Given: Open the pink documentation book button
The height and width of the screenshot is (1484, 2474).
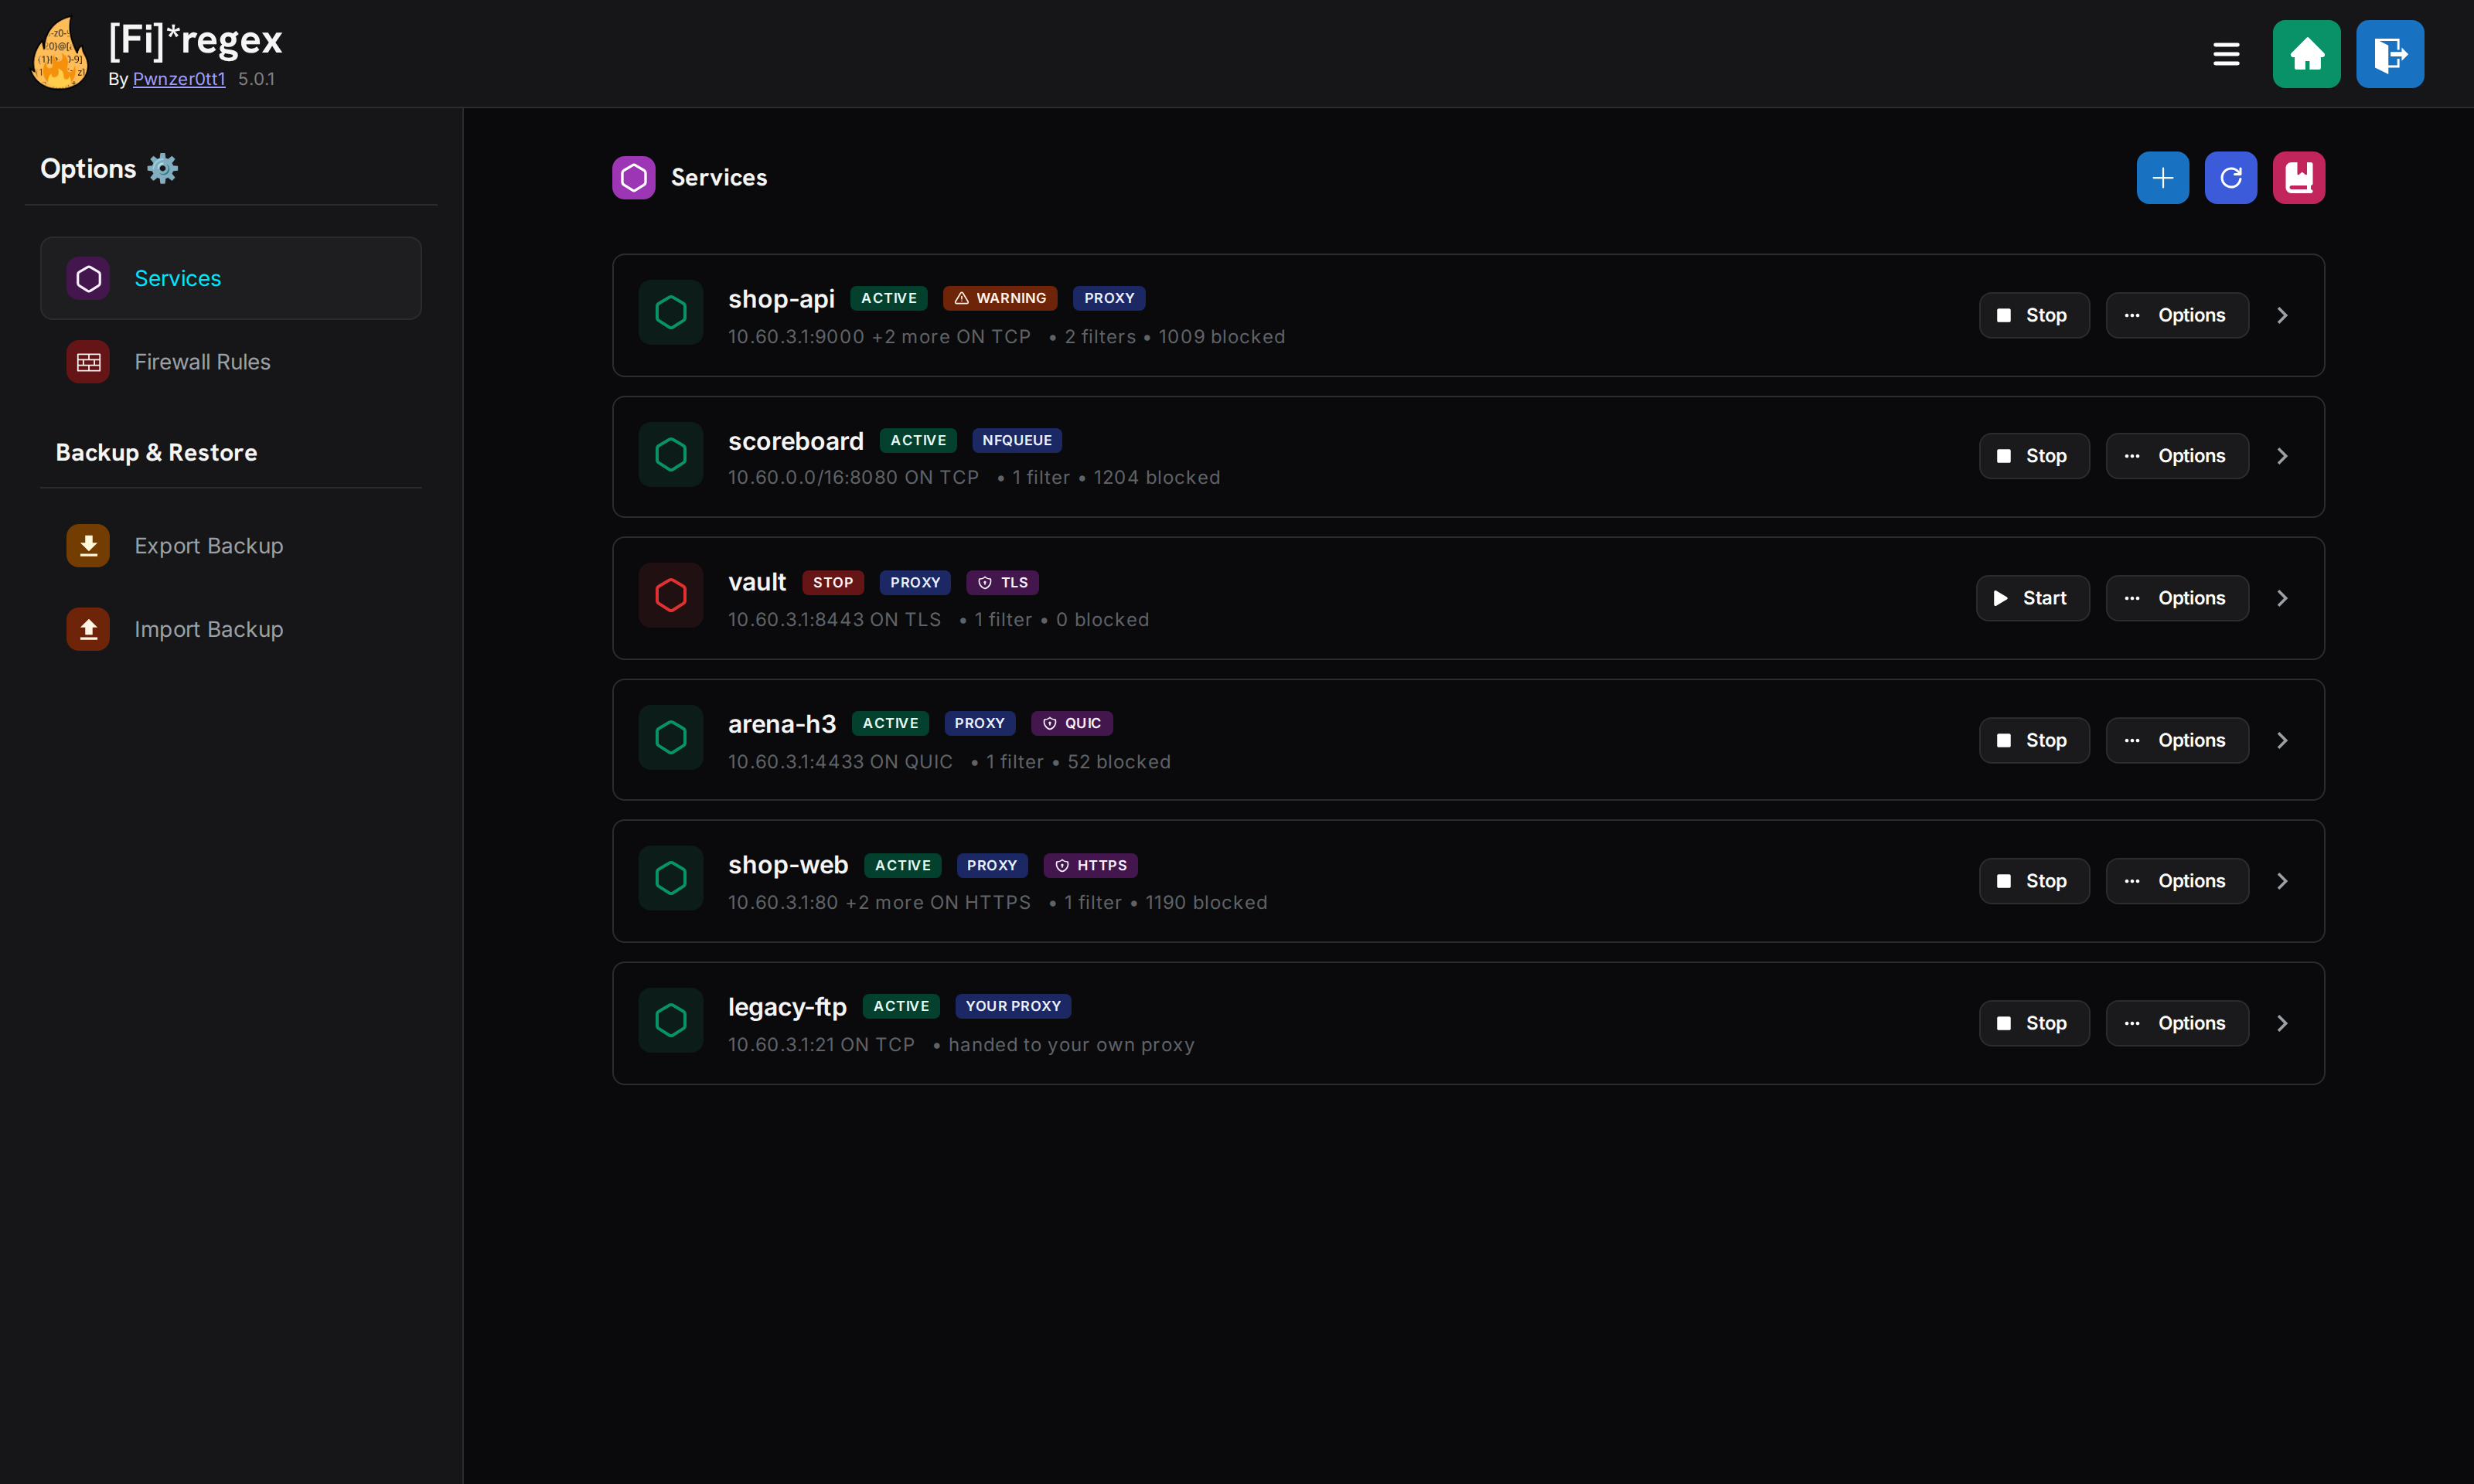Looking at the screenshot, I should [2299, 178].
